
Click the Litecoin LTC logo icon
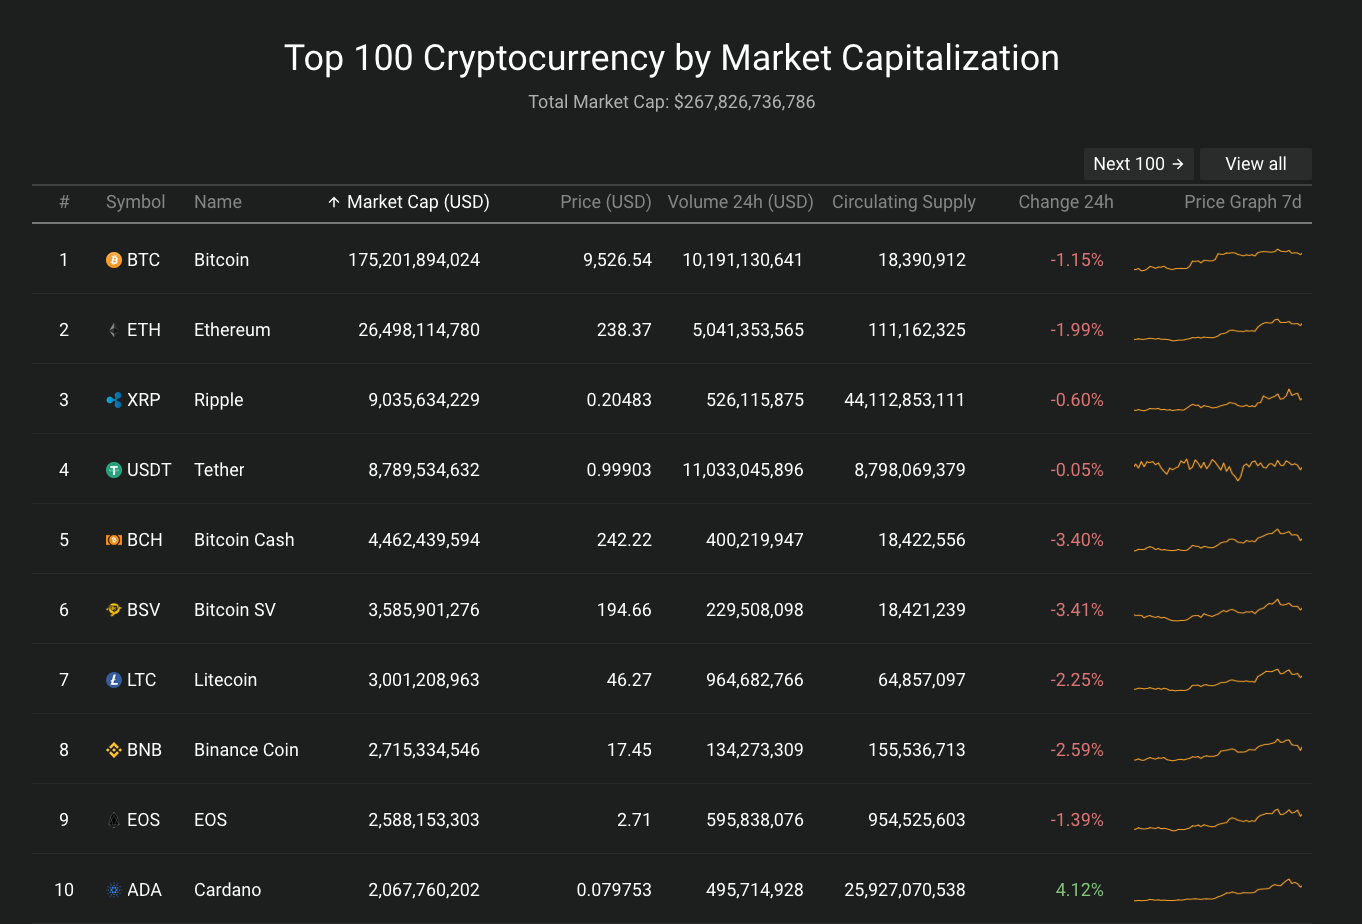pyautogui.click(x=114, y=680)
